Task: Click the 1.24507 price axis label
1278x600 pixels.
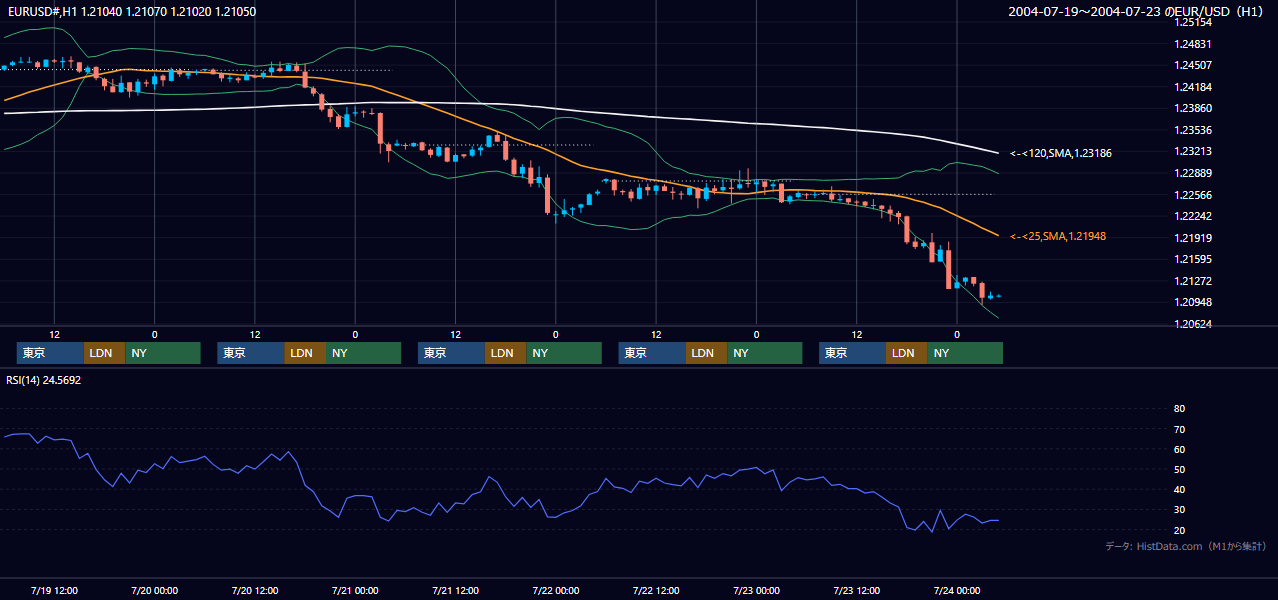Action: (x=1192, y=66)
